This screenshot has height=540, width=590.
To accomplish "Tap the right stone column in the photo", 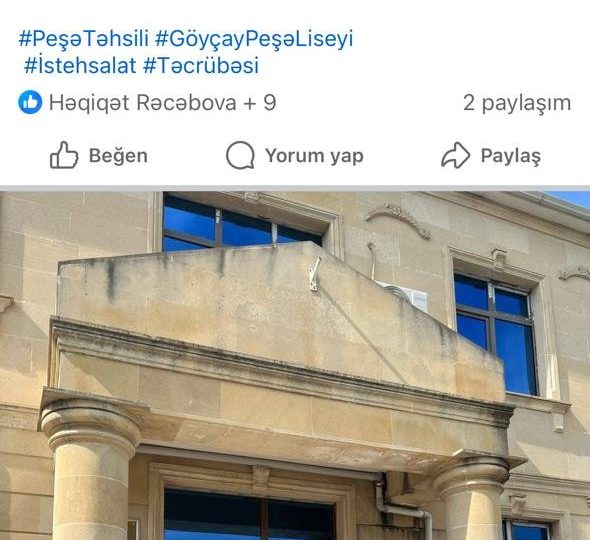I will [x=471, y=497].
